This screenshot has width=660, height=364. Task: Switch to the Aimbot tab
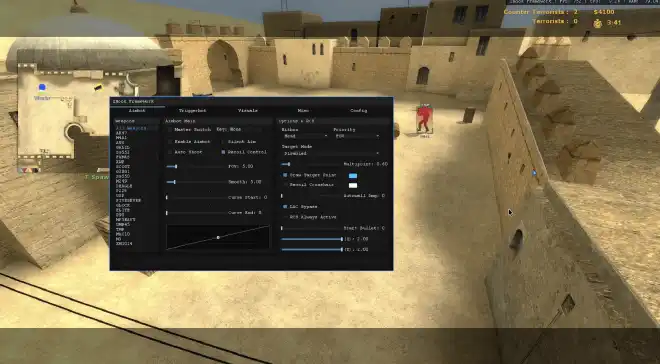coord(137,111)
